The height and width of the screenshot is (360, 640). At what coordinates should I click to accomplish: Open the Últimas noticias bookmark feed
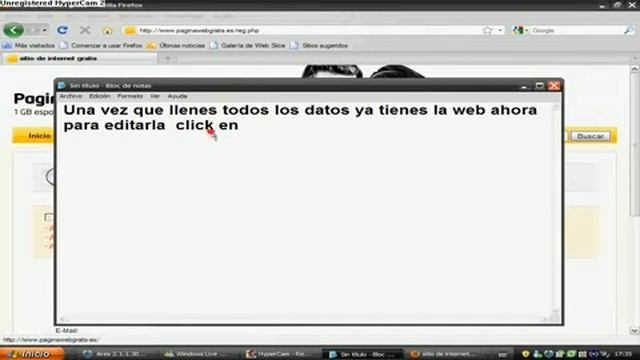point(176,45)
